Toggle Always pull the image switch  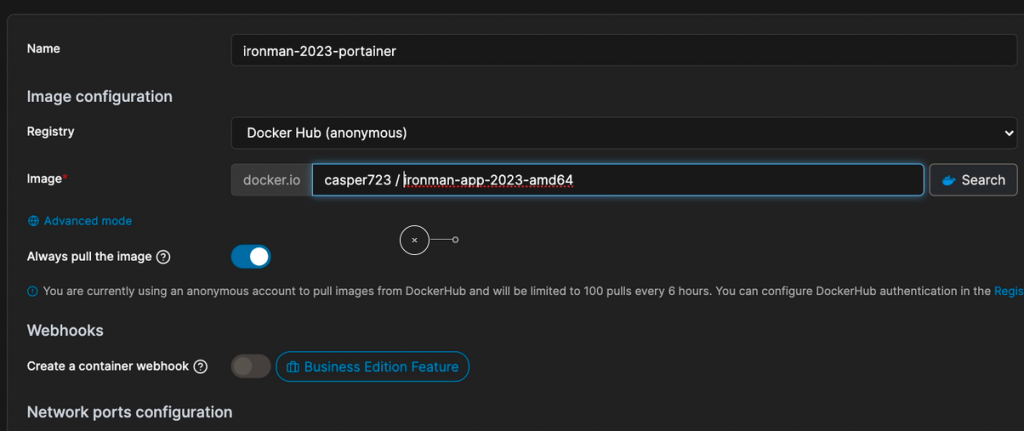(251, 257)
